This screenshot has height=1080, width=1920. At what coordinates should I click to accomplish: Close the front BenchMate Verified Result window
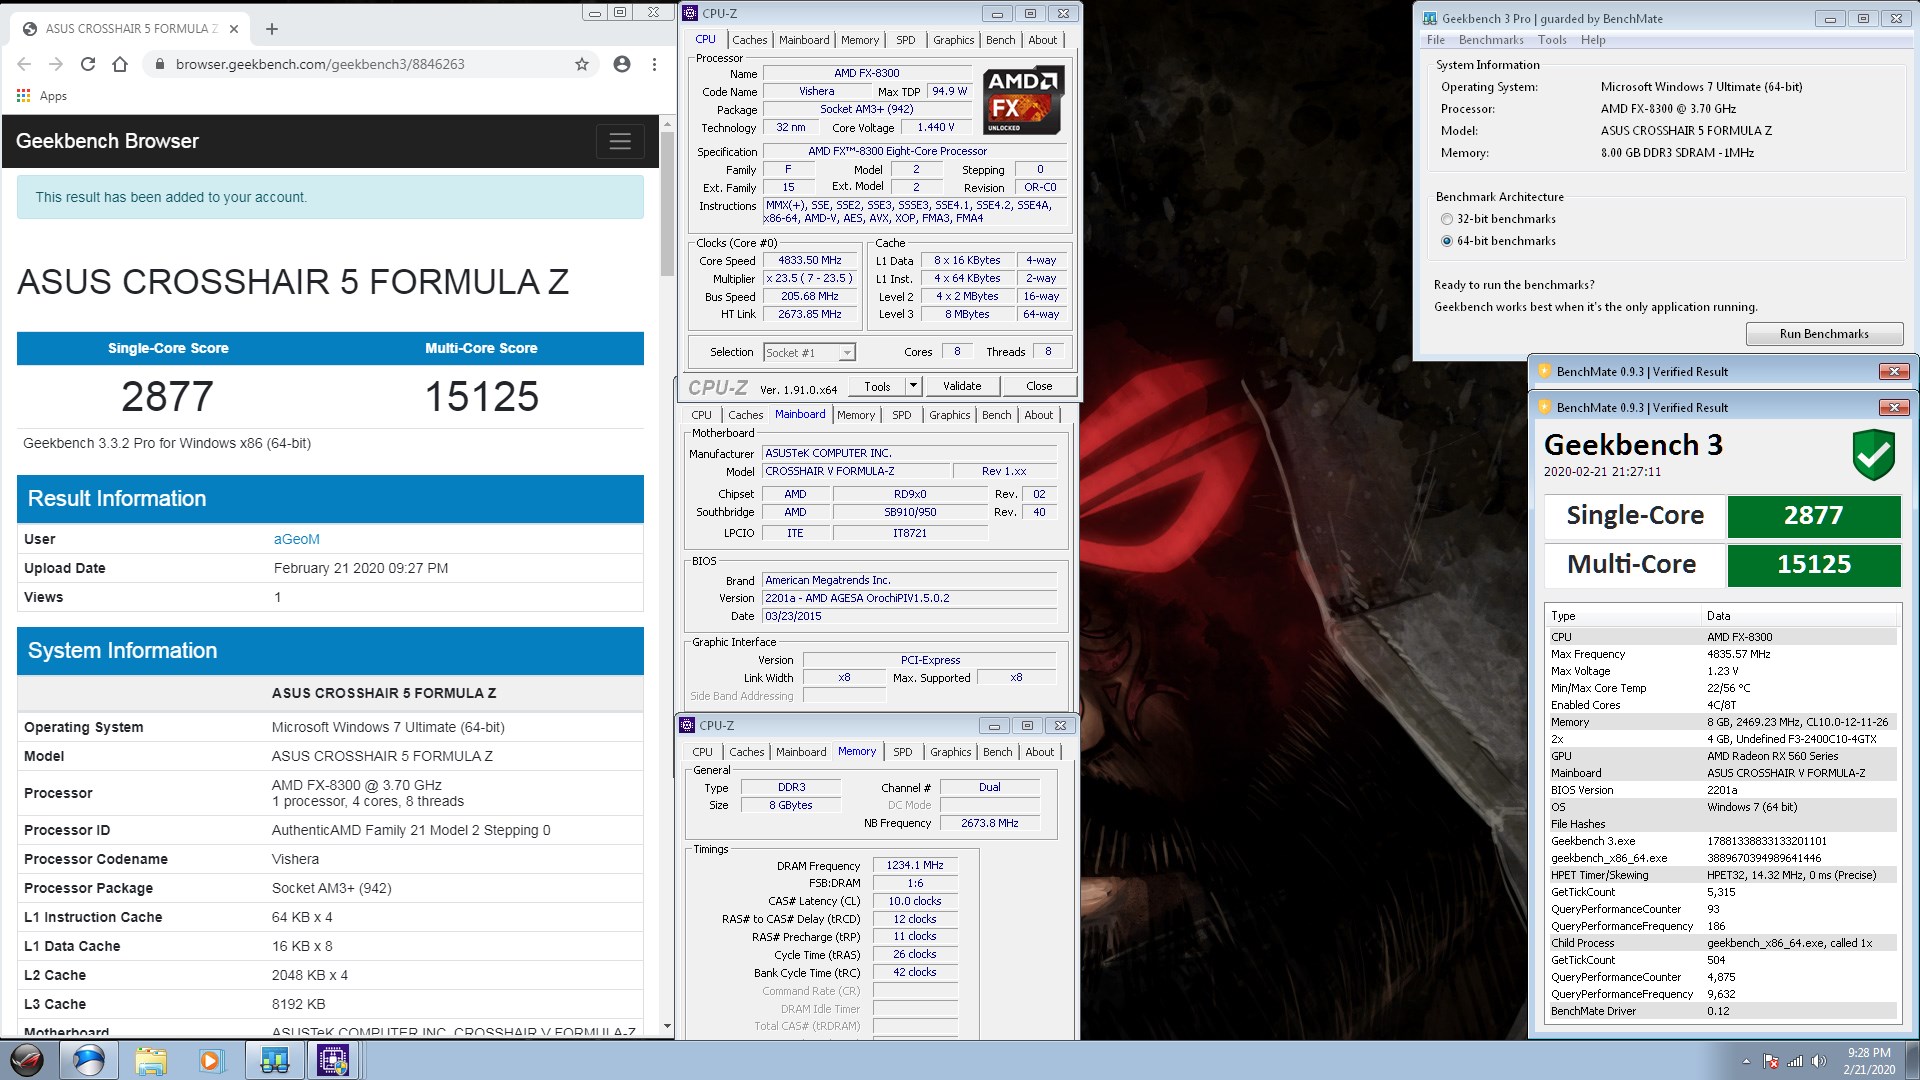click(x=1894, y=408)
